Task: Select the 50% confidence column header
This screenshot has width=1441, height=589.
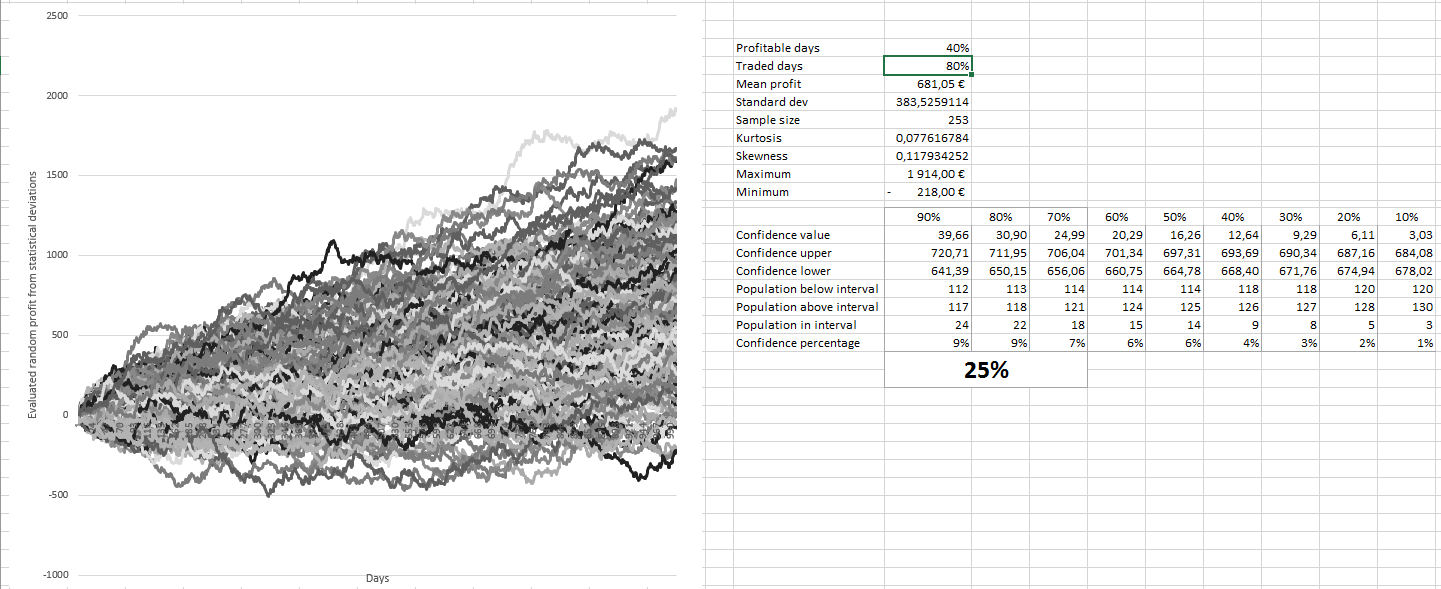Action: point(1175,216)
